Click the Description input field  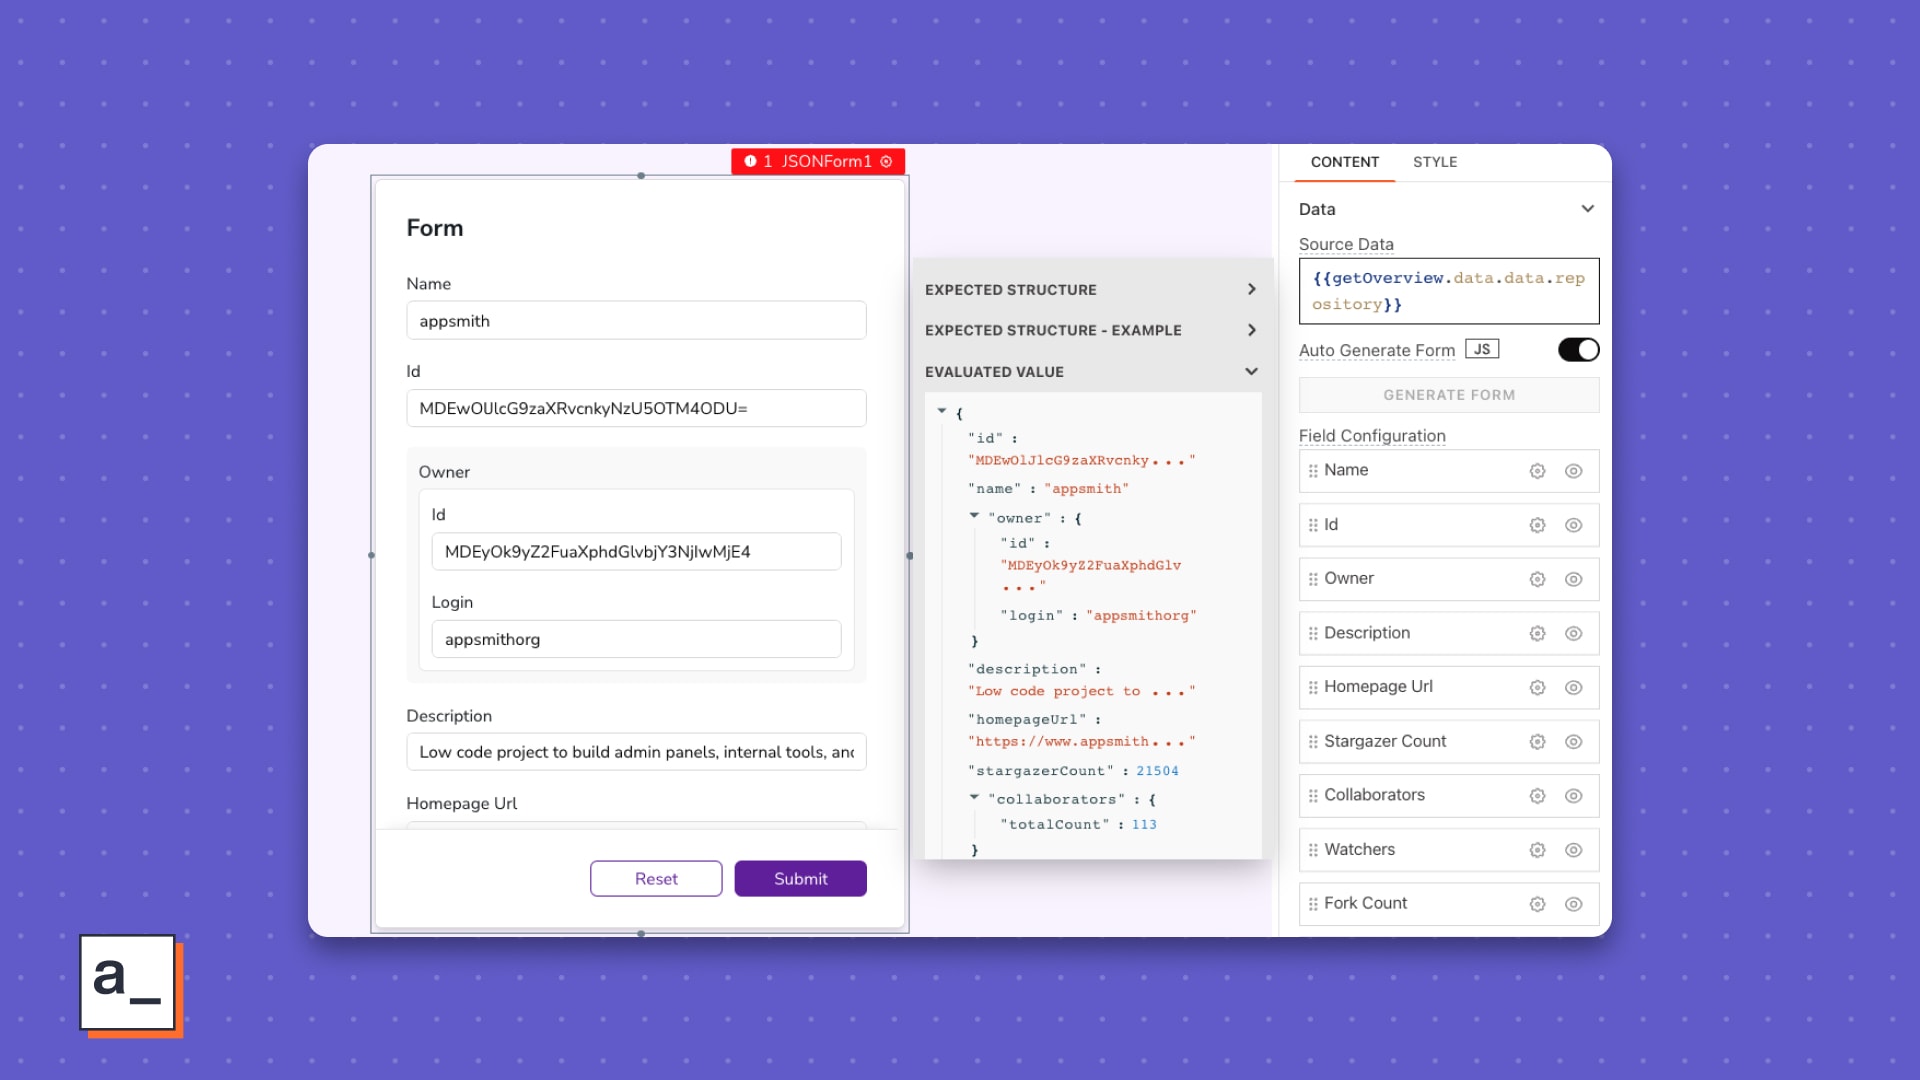coord(636,752)
